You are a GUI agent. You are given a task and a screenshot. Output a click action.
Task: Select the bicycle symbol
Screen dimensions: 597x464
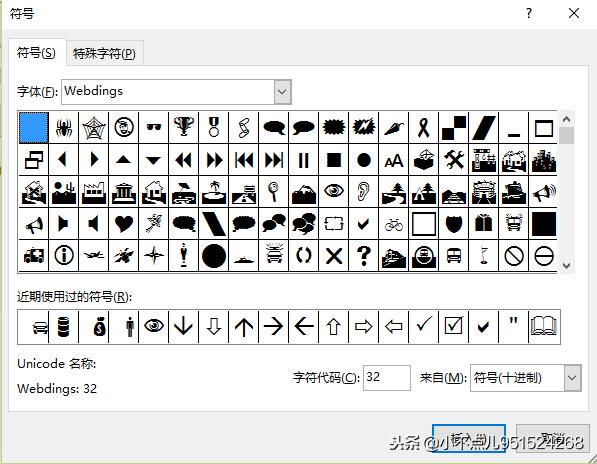point(394,224)
